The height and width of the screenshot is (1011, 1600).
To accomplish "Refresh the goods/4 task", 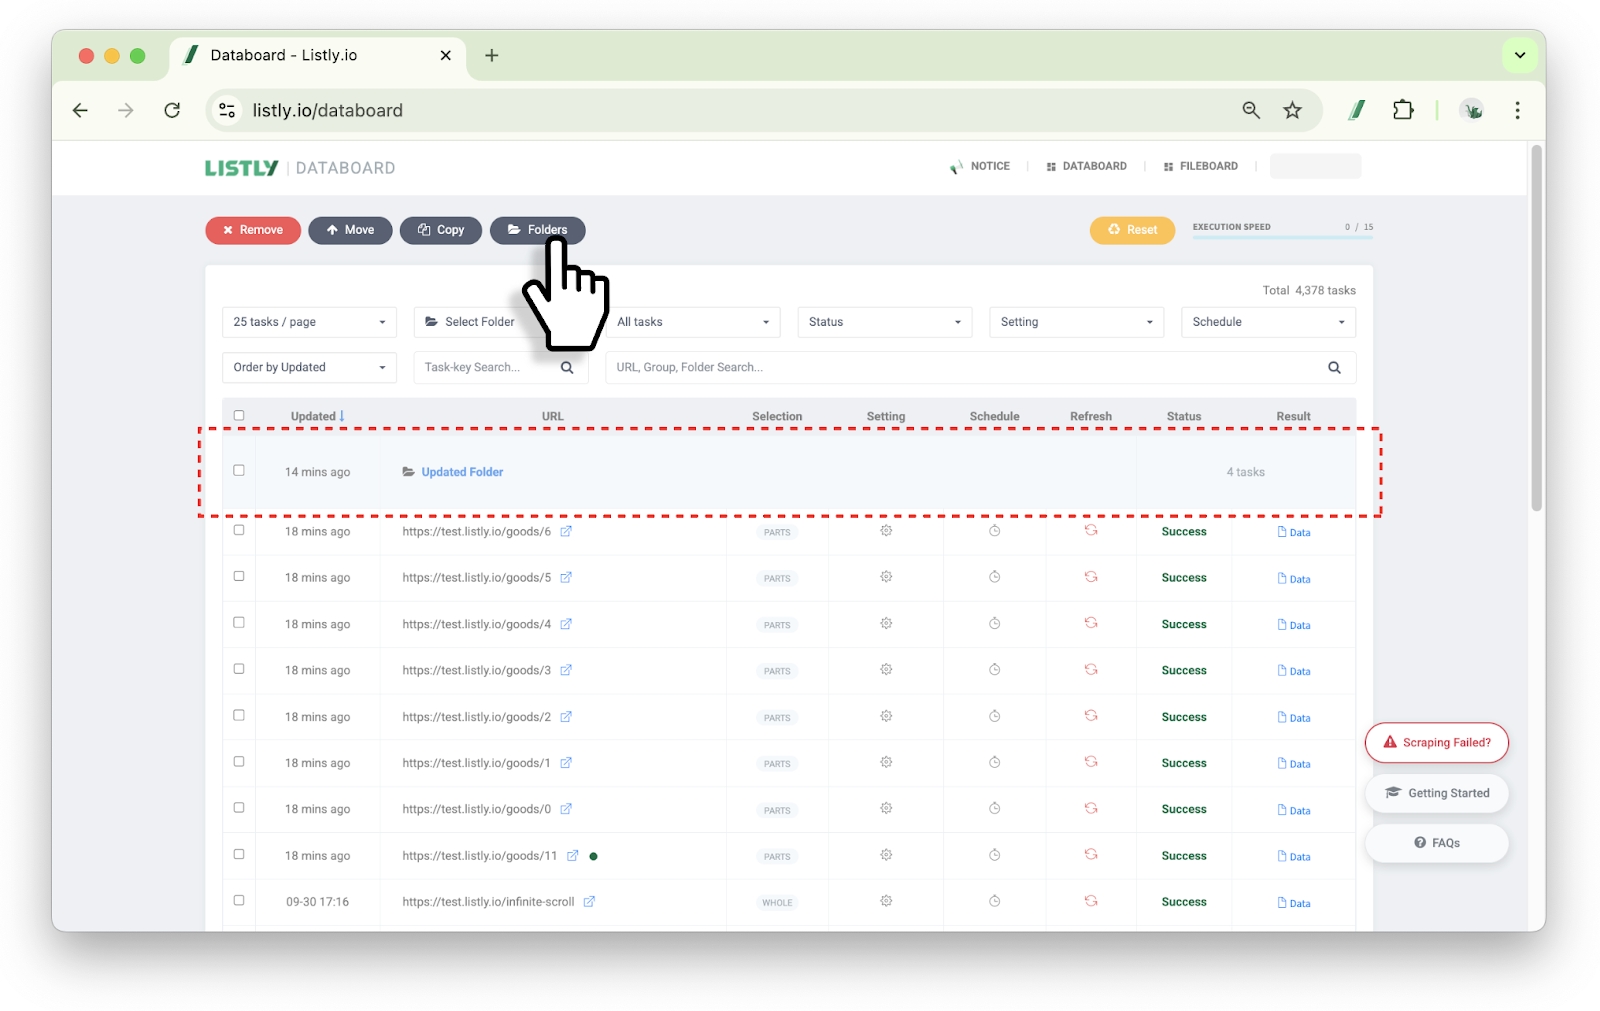I will pos(1091,623).
